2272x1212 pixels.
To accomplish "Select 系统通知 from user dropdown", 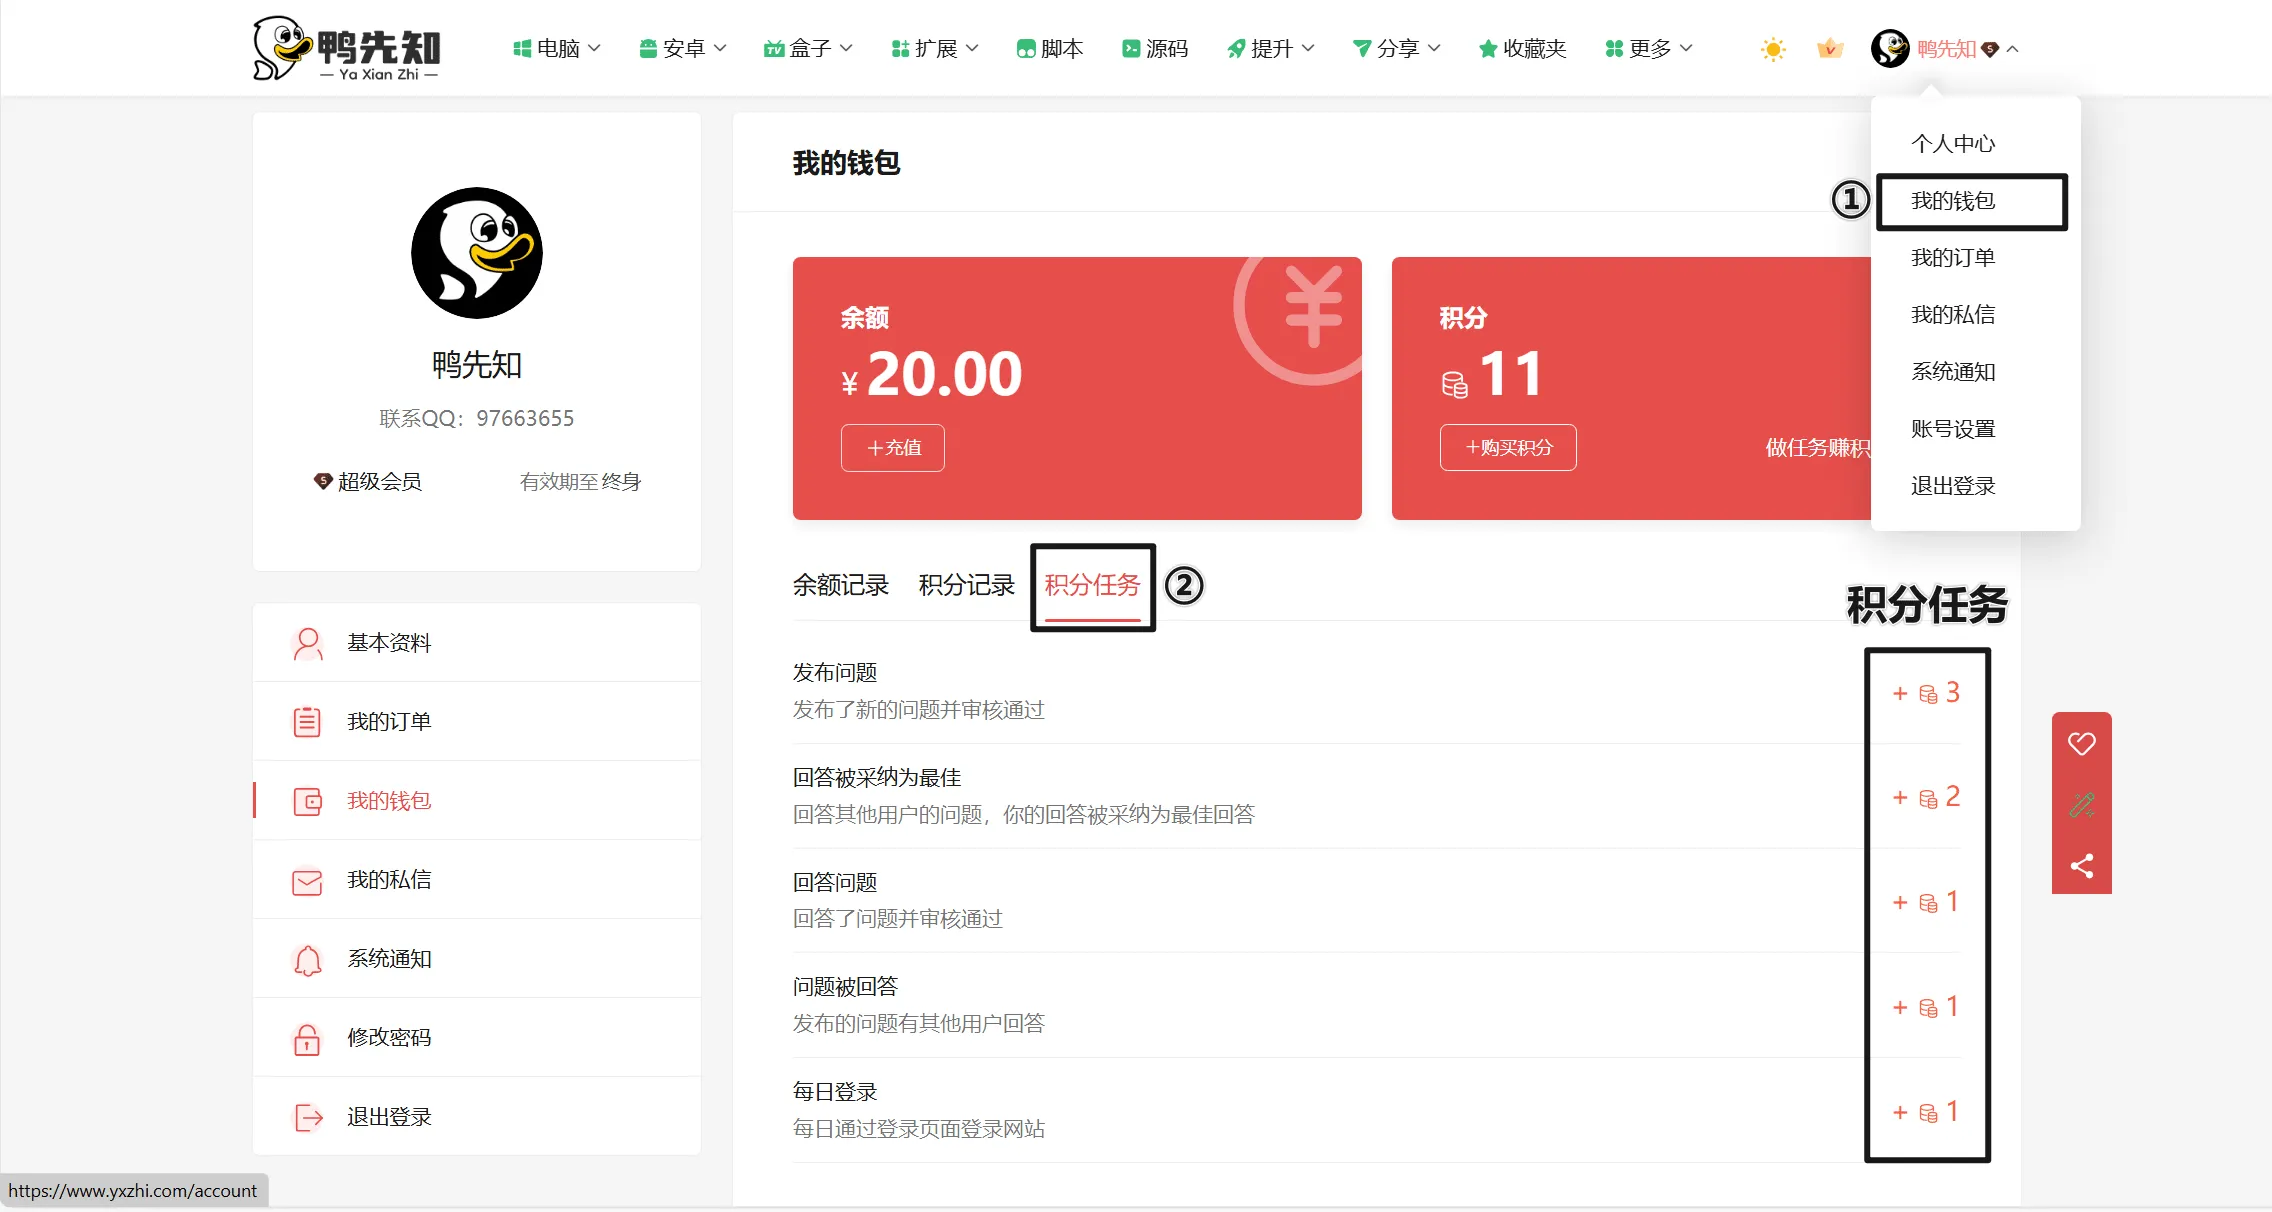I will point(1953,372).
